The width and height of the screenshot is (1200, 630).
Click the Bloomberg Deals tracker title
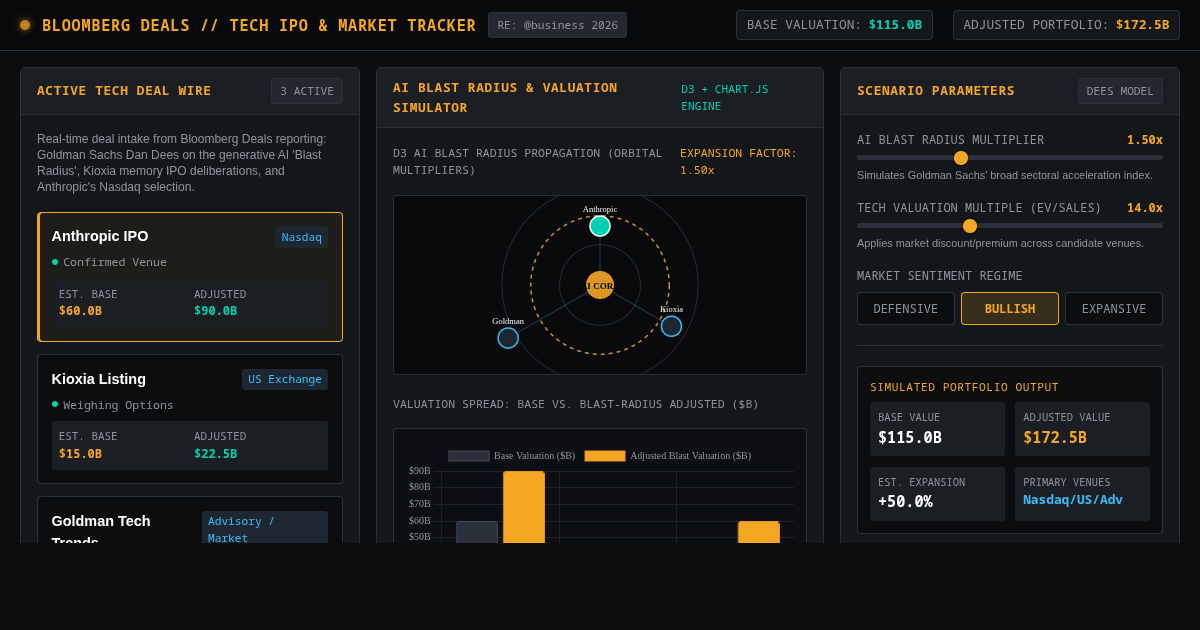(x=259, y=25)
